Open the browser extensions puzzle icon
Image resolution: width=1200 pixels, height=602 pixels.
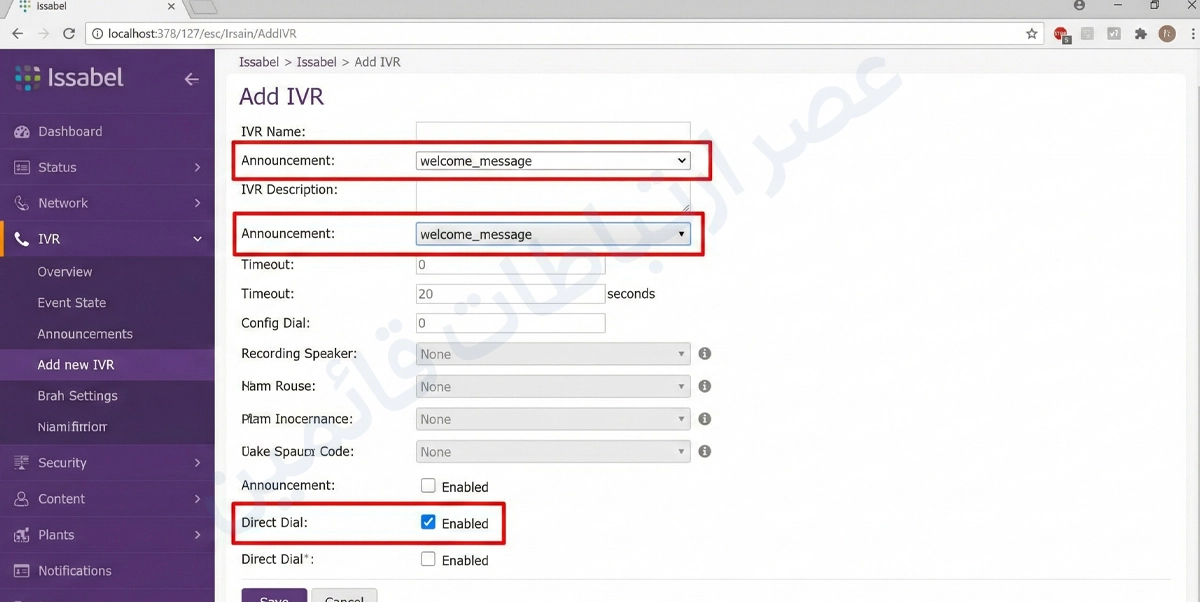(1140, 33)
